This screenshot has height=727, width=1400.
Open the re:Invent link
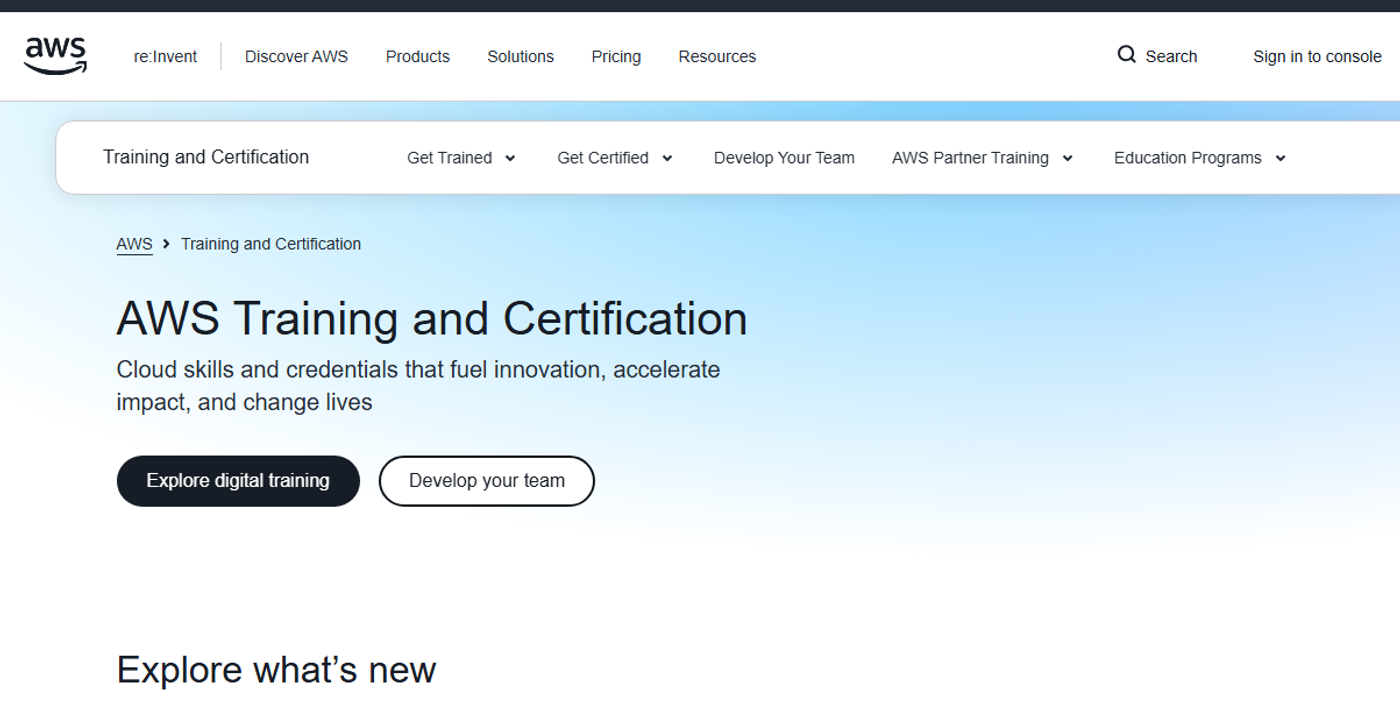point(165,57)
